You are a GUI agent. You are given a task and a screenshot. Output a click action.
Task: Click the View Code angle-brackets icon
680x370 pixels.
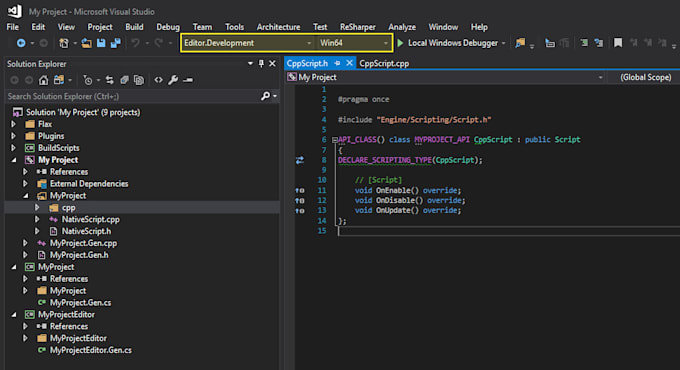click(158, 80)
